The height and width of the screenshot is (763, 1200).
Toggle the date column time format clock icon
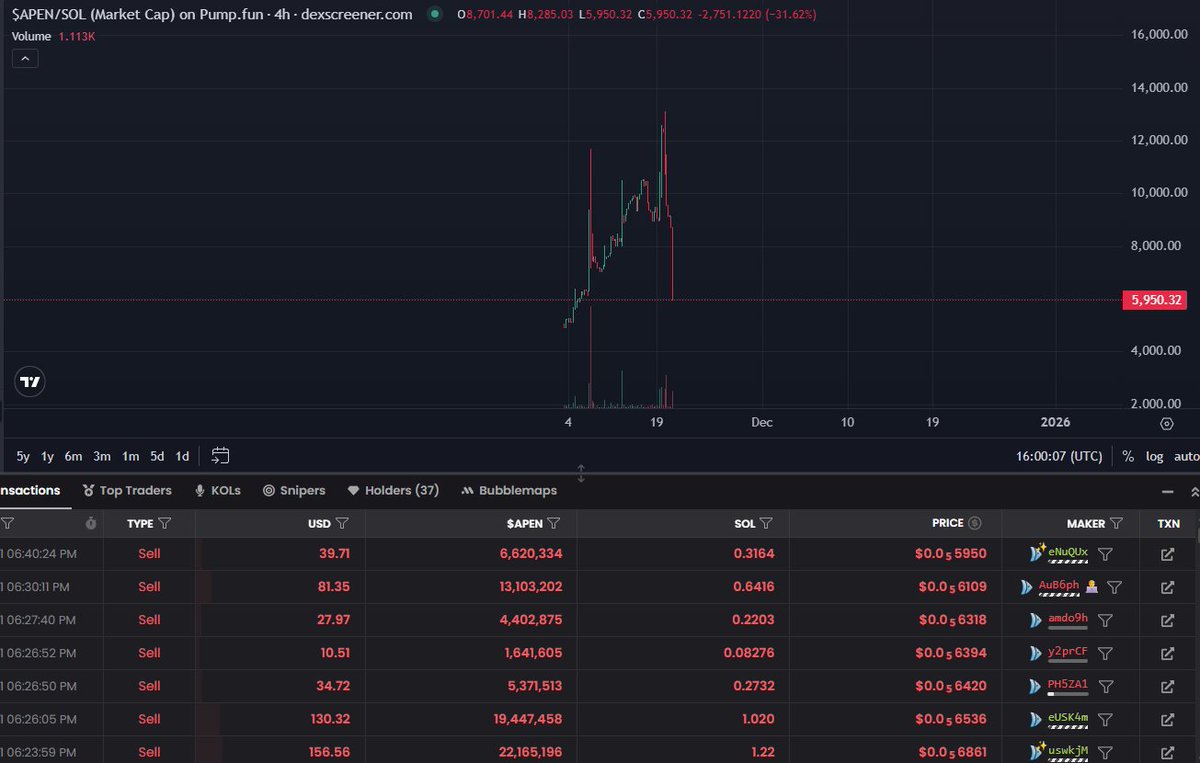pyautogui.click(x=91, y=523)
